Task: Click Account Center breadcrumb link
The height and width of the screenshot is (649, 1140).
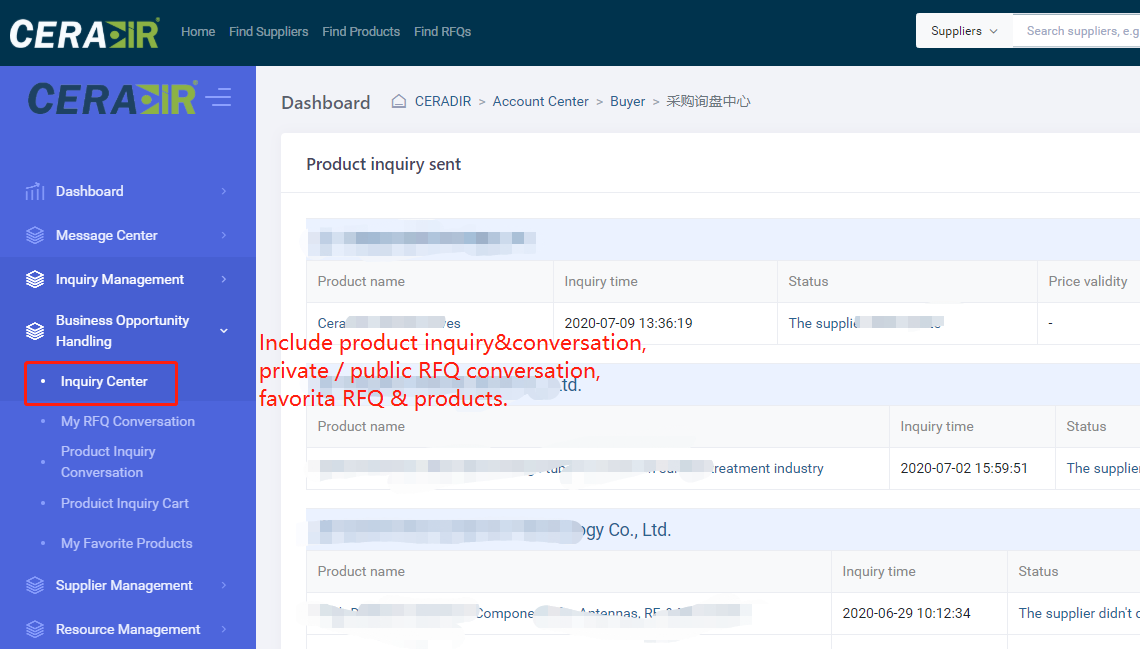Action: coord(540,101)
